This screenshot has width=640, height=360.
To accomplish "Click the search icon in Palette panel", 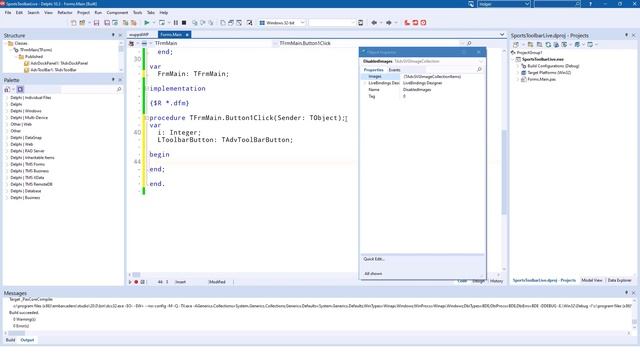I will [x=119, y=89].
